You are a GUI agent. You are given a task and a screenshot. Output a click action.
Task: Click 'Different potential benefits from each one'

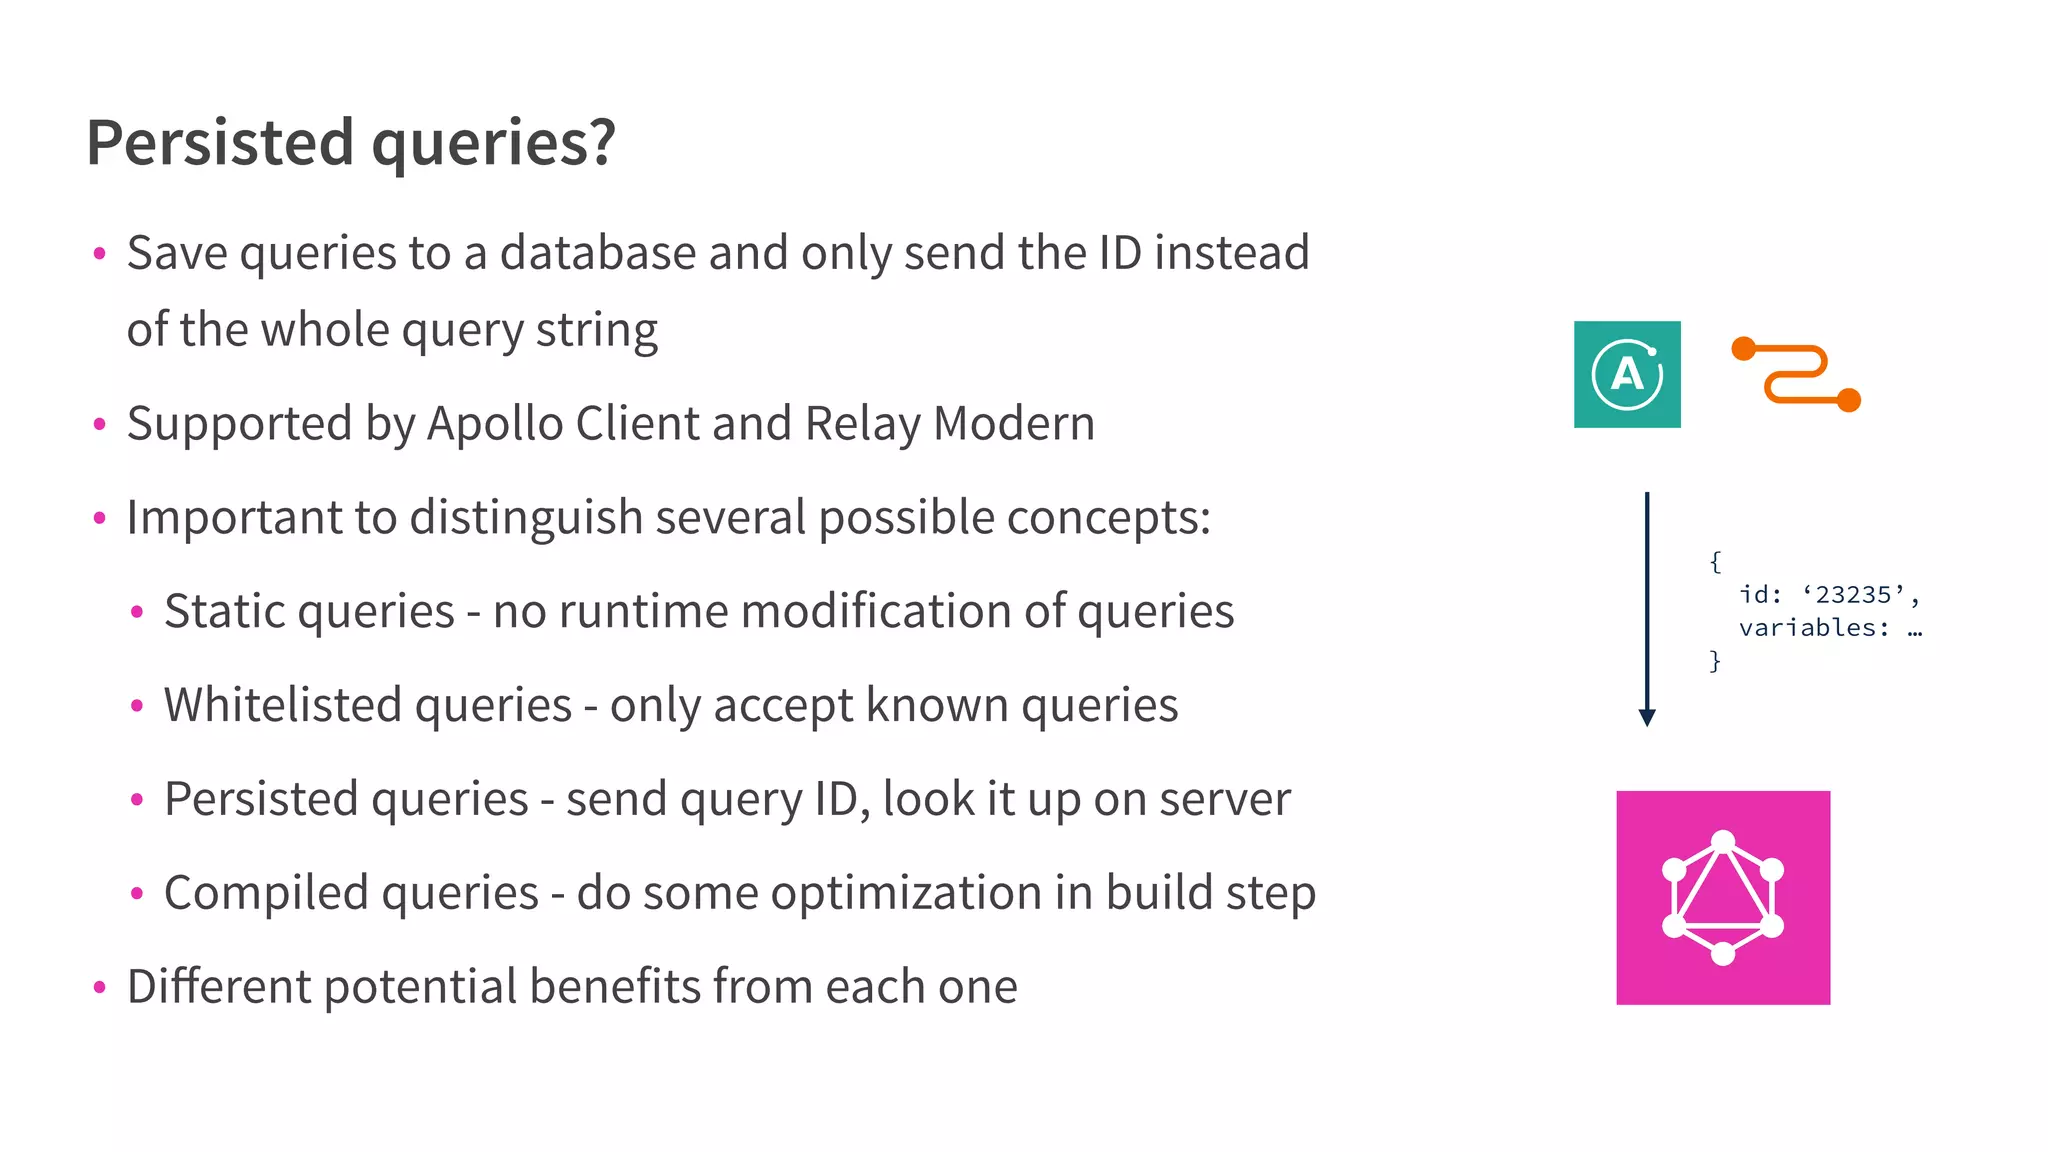(572, 987)
